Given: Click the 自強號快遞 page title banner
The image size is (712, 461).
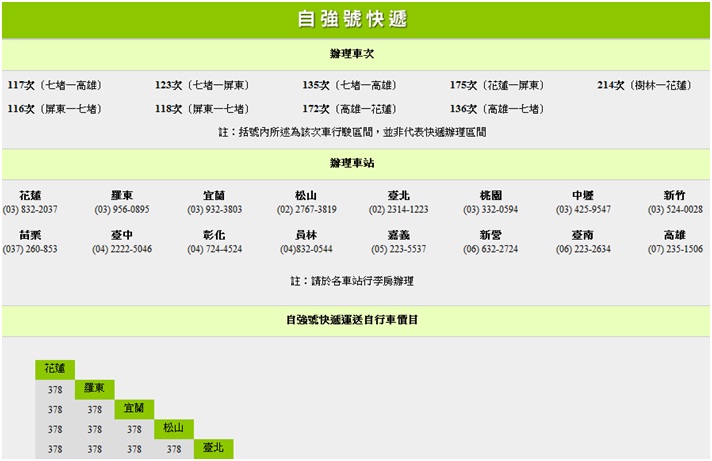Looking at the screenshot, I should click(356, 20).
